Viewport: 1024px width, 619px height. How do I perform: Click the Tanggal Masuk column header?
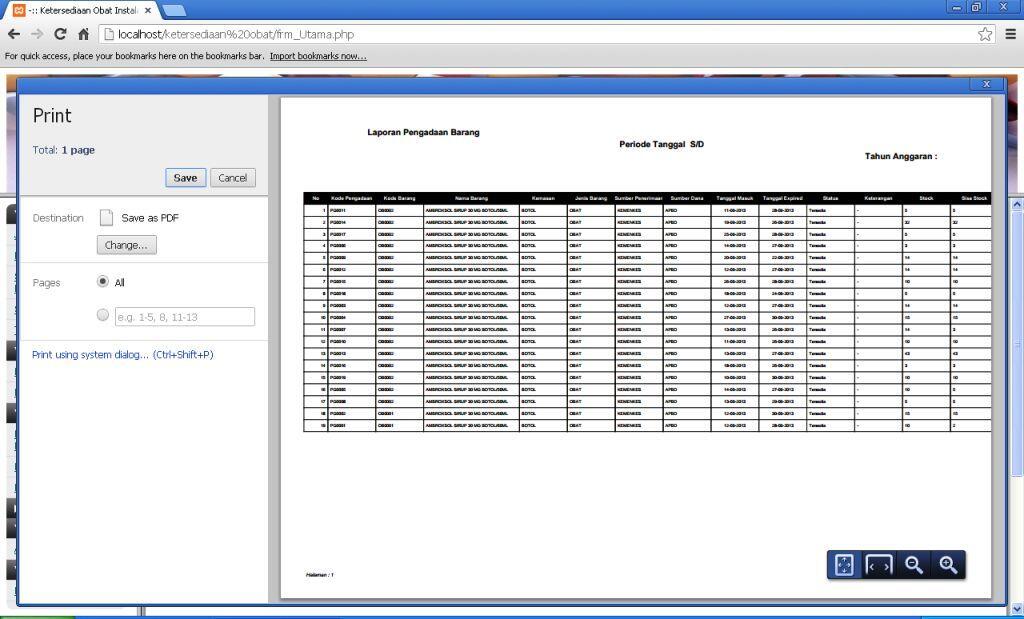click(x=735, y=198)
